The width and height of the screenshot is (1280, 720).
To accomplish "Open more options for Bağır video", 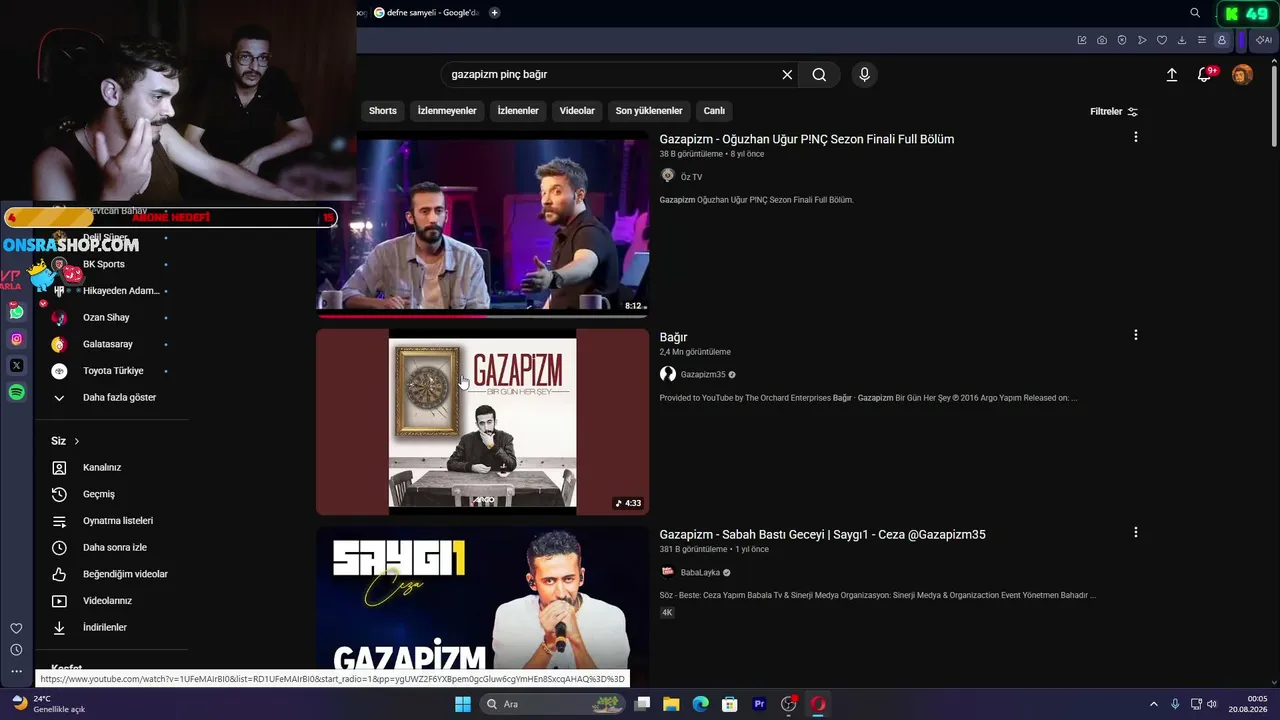I will click(x=1135, y=335).
